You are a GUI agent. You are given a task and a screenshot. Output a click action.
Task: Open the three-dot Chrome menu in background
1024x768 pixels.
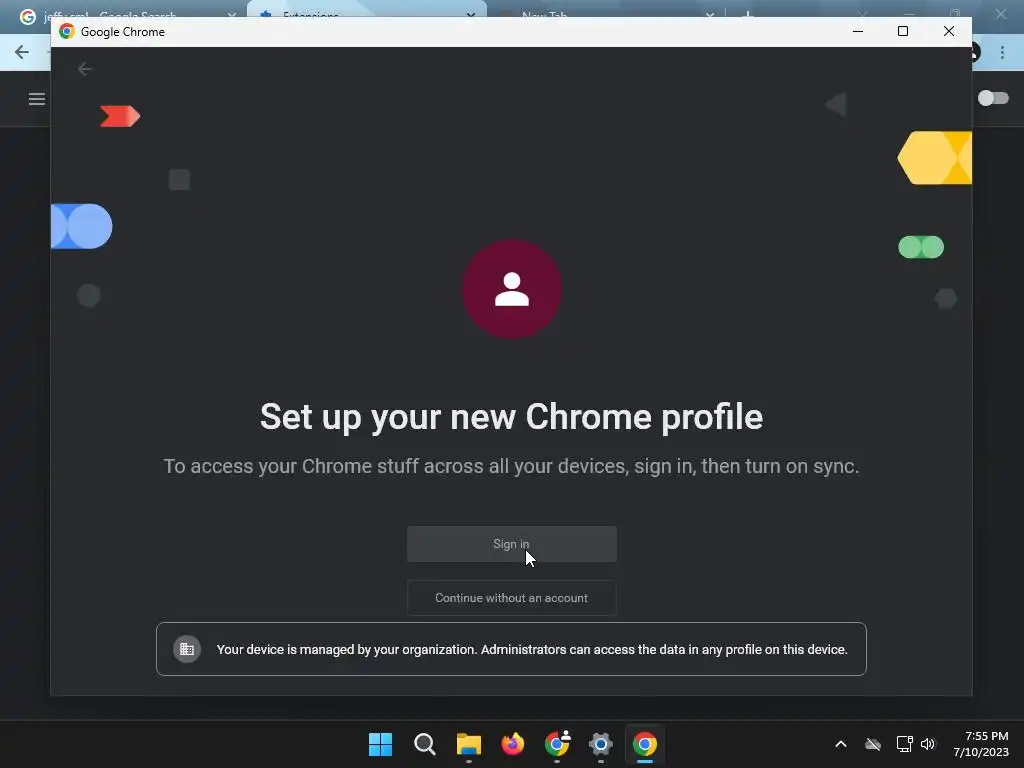pyautogui.click(x=1002, y=52)
